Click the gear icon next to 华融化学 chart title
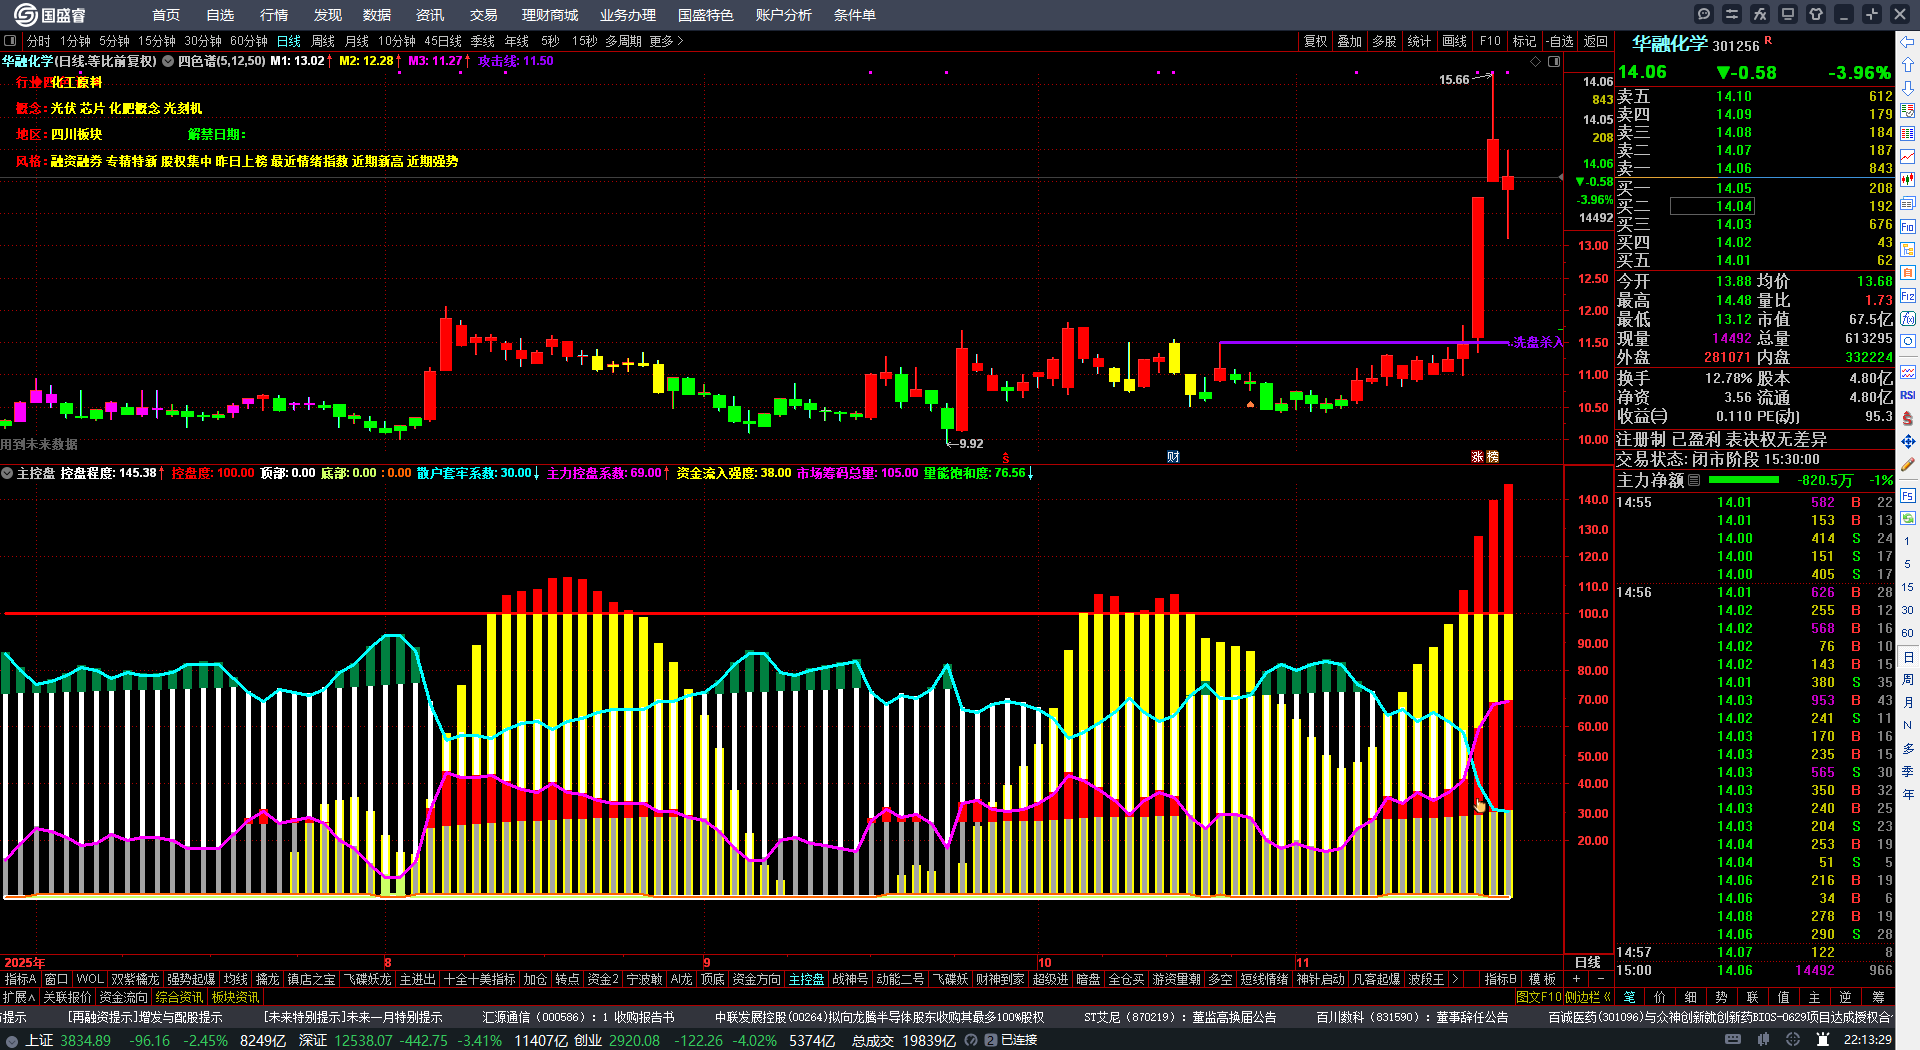The width and height of the screenshot is (1920, 1050). [169, 61]
